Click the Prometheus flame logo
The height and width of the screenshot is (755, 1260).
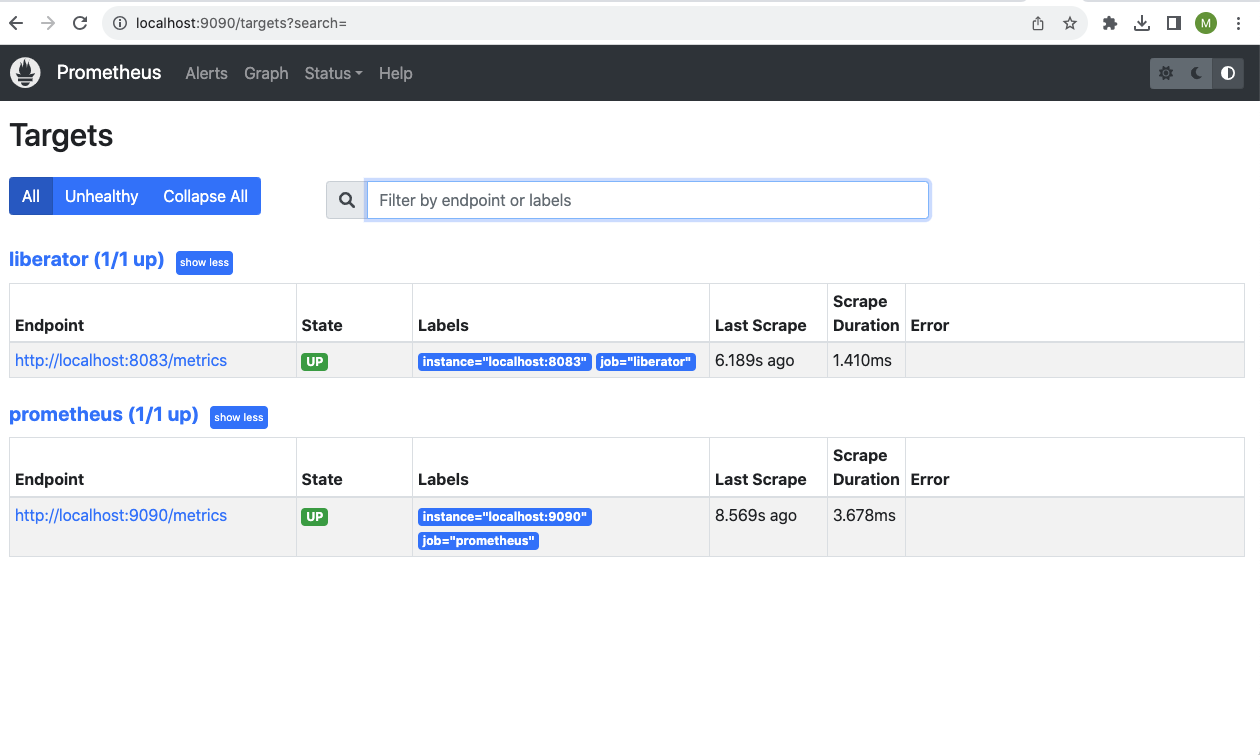pyautogui.click(x=25, y=73)
